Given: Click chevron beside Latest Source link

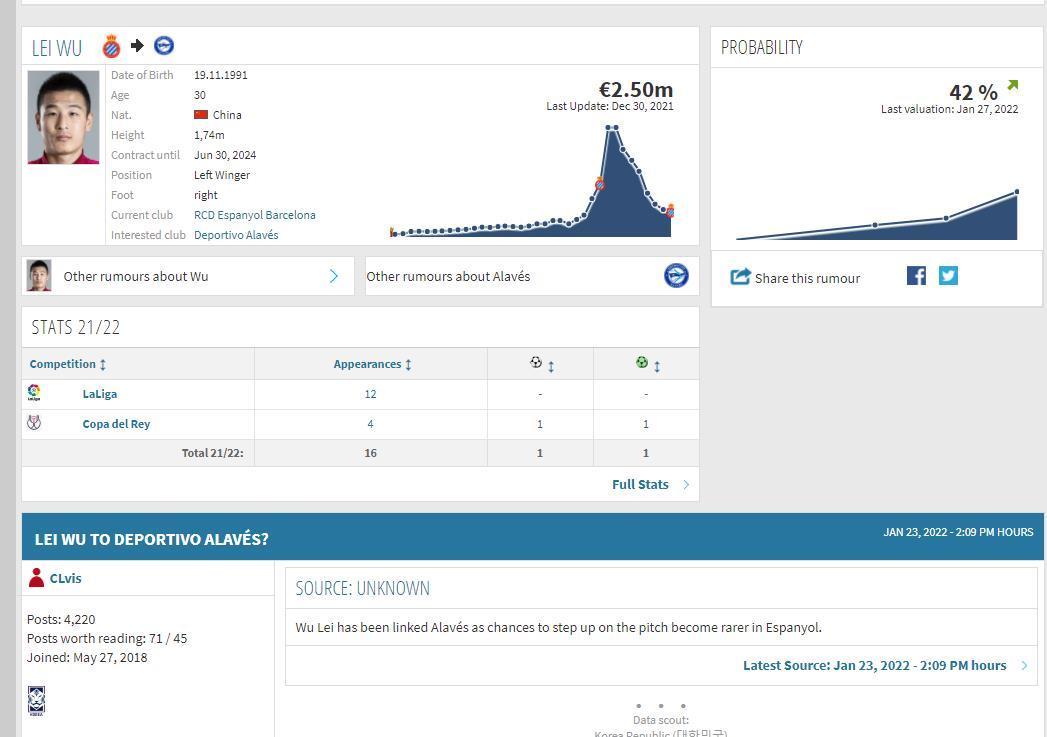Looking at the screenshot, I should pos(1024,666).
